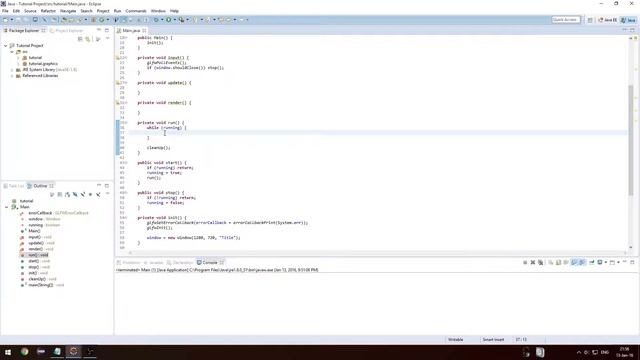The width and height of the screenshot is (640, 360).
Task: Select tutorial.graphics package
Action: point(43,64)
